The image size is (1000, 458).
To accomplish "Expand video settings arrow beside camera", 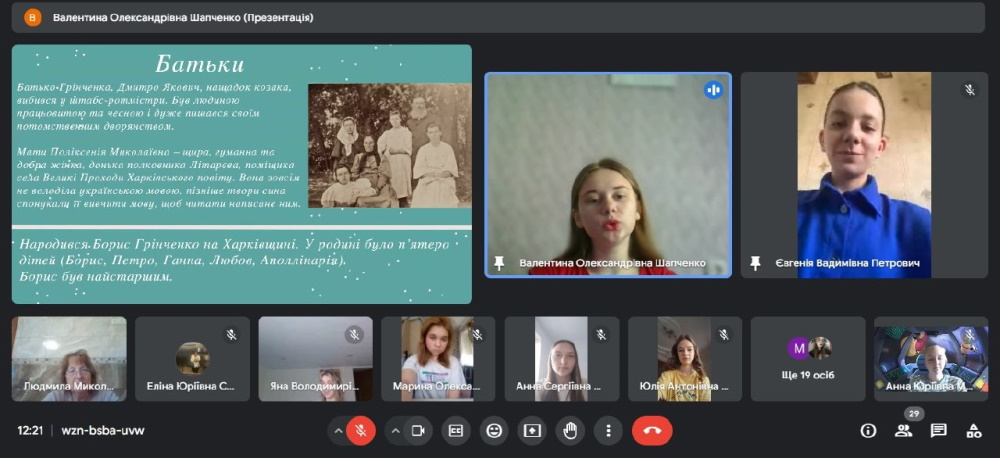I will [396, 430].
